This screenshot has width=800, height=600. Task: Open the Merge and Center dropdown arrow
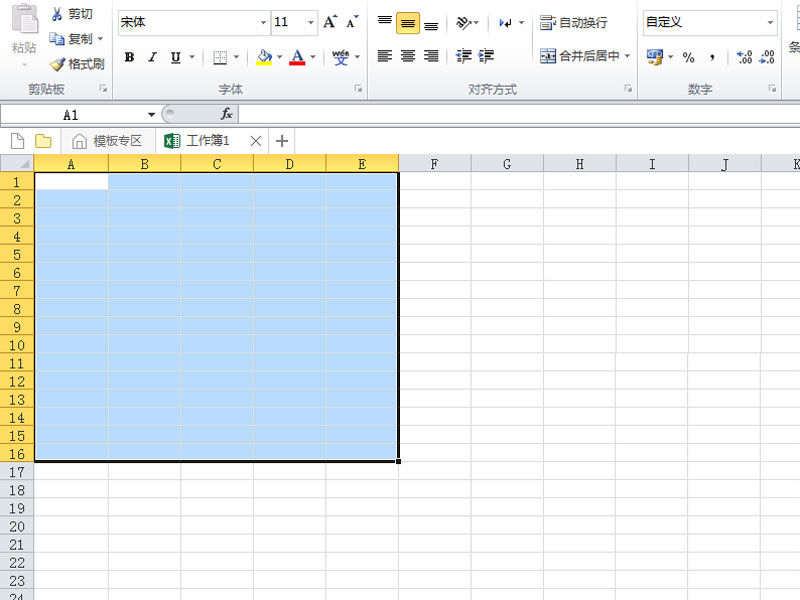coord(628,56)
